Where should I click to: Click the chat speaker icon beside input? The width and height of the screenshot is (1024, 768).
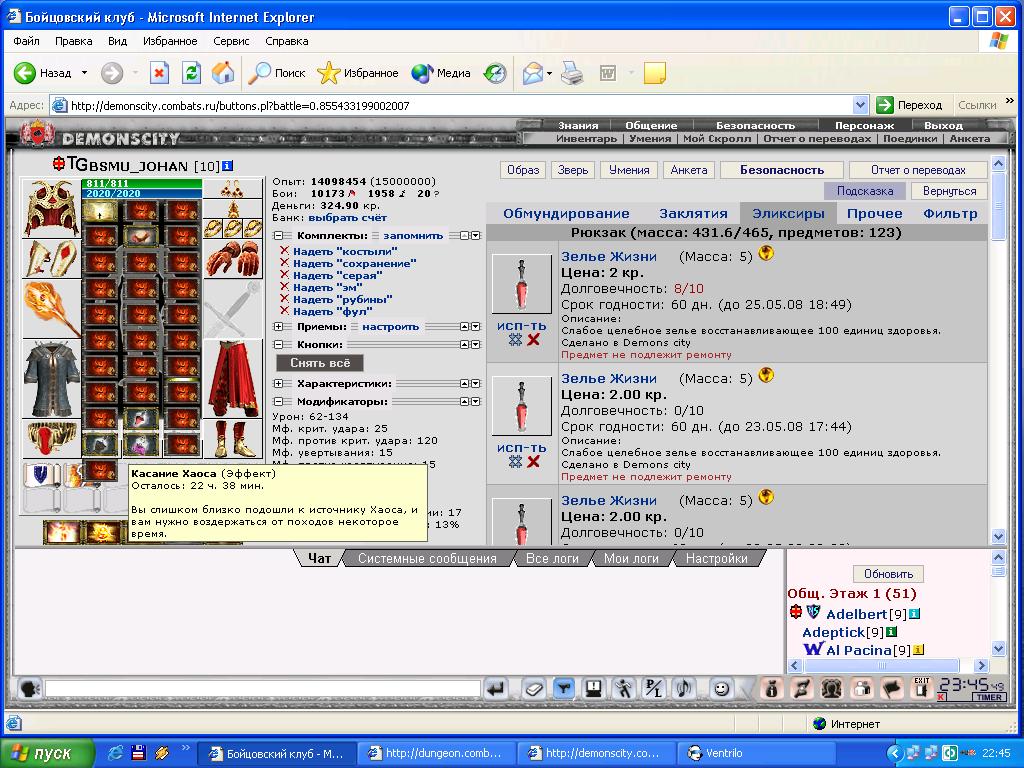[29, 688]
